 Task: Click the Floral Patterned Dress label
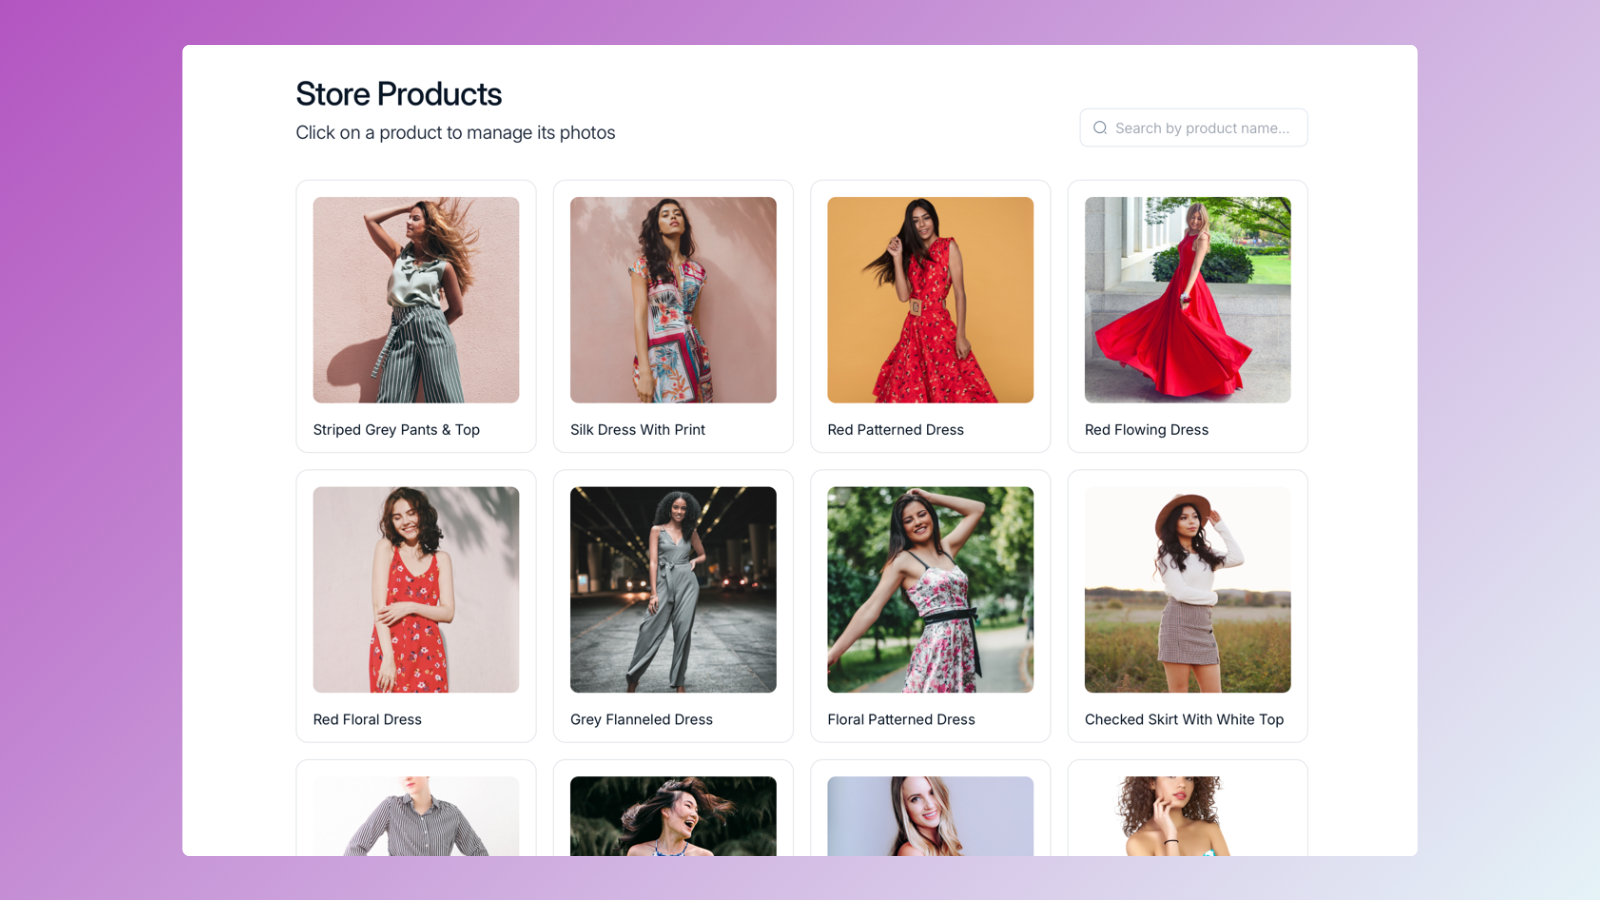click(900, 719)
